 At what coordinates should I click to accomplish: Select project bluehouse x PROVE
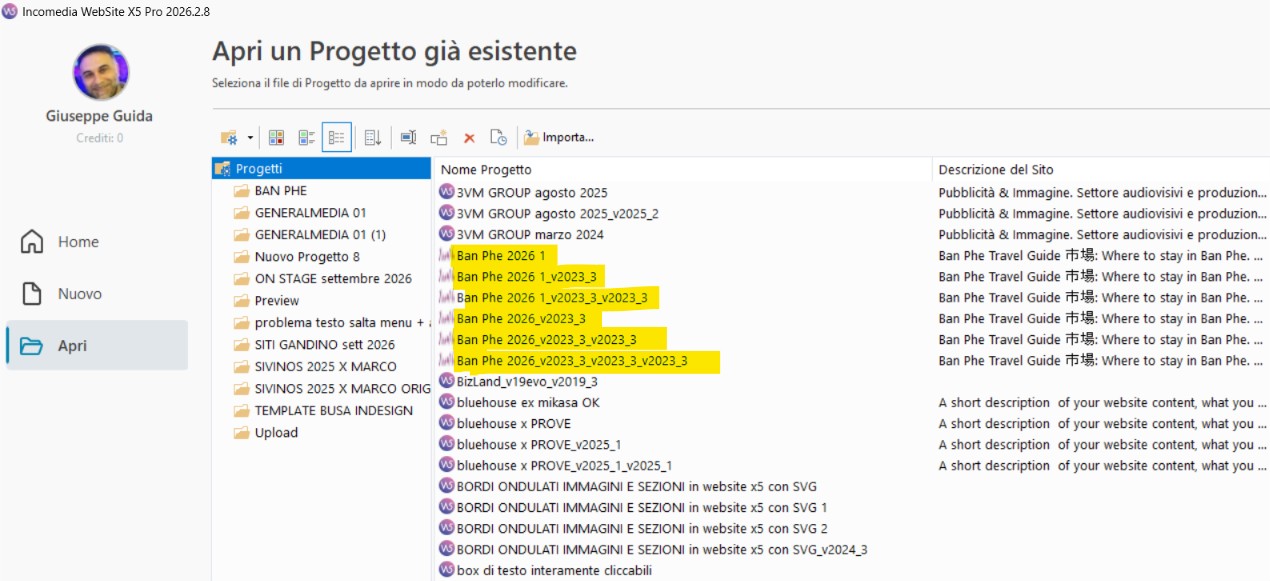pyautogui.click(x=514, y=423)
